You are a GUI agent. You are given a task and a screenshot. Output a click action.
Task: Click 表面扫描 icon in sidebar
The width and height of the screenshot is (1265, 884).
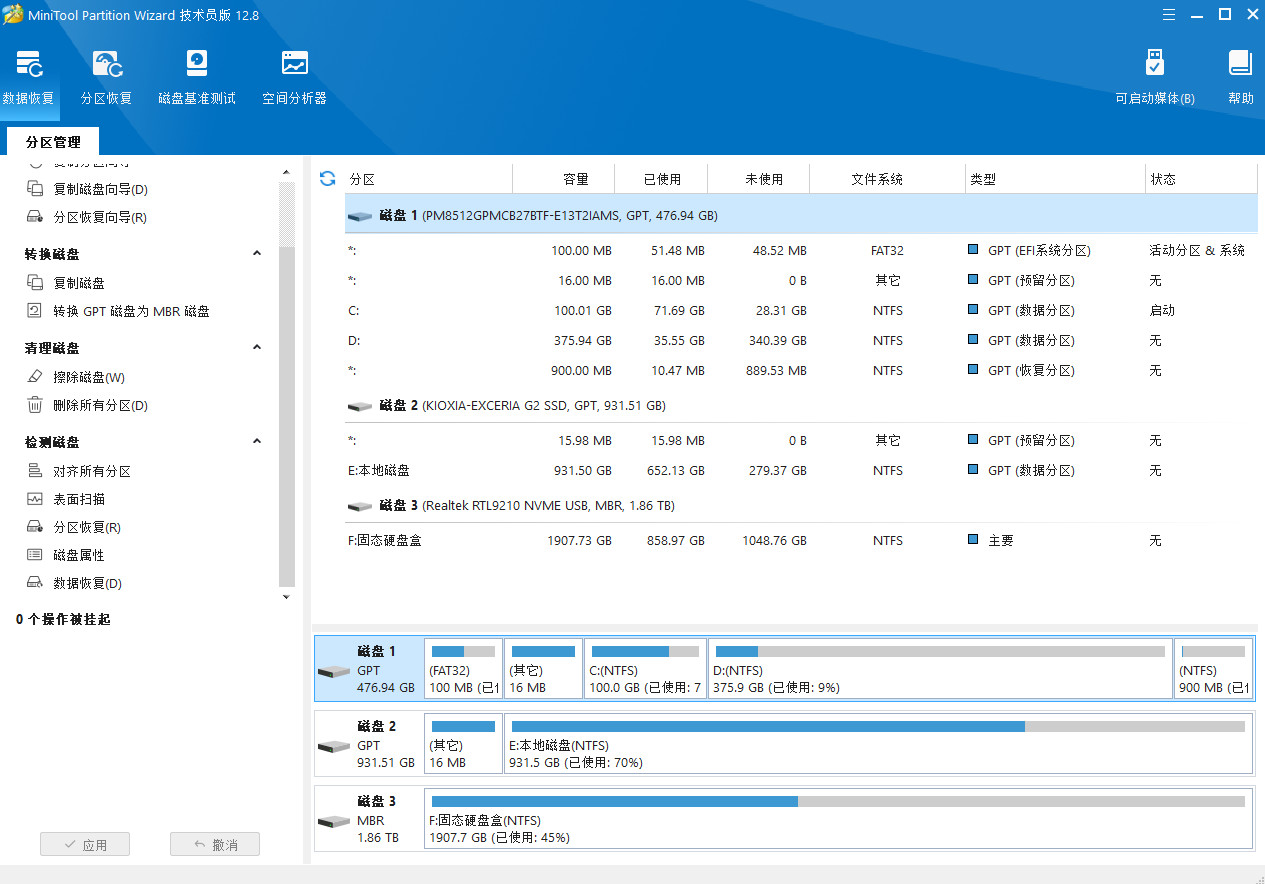pyautogui.click(x=35, y=499)
